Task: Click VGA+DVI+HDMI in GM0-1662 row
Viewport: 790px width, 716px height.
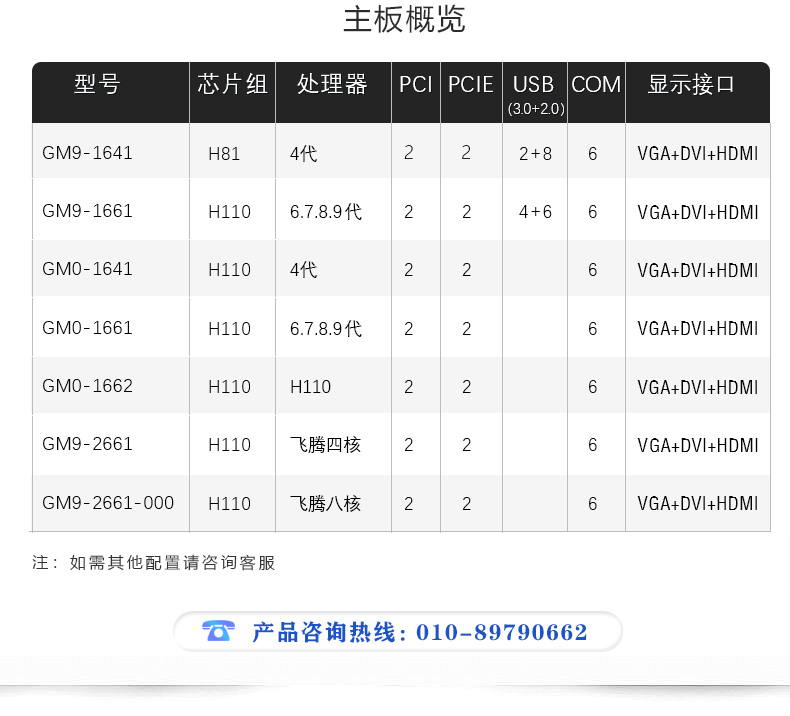Action: click(697, 387)
